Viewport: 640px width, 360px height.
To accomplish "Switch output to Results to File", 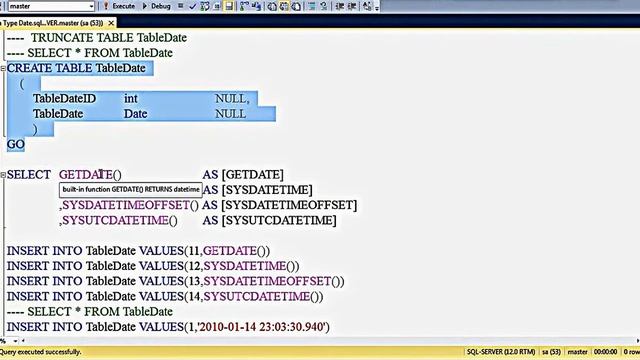I will pyautogui.click(x=296, y=6).
